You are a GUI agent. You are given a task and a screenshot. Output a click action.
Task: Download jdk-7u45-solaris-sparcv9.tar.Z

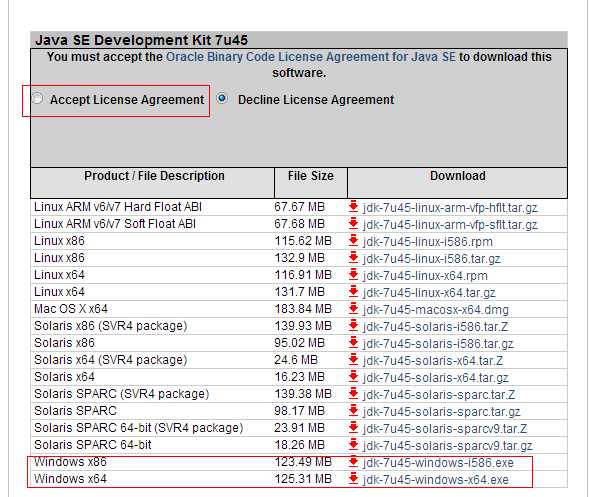pos(445,429)
